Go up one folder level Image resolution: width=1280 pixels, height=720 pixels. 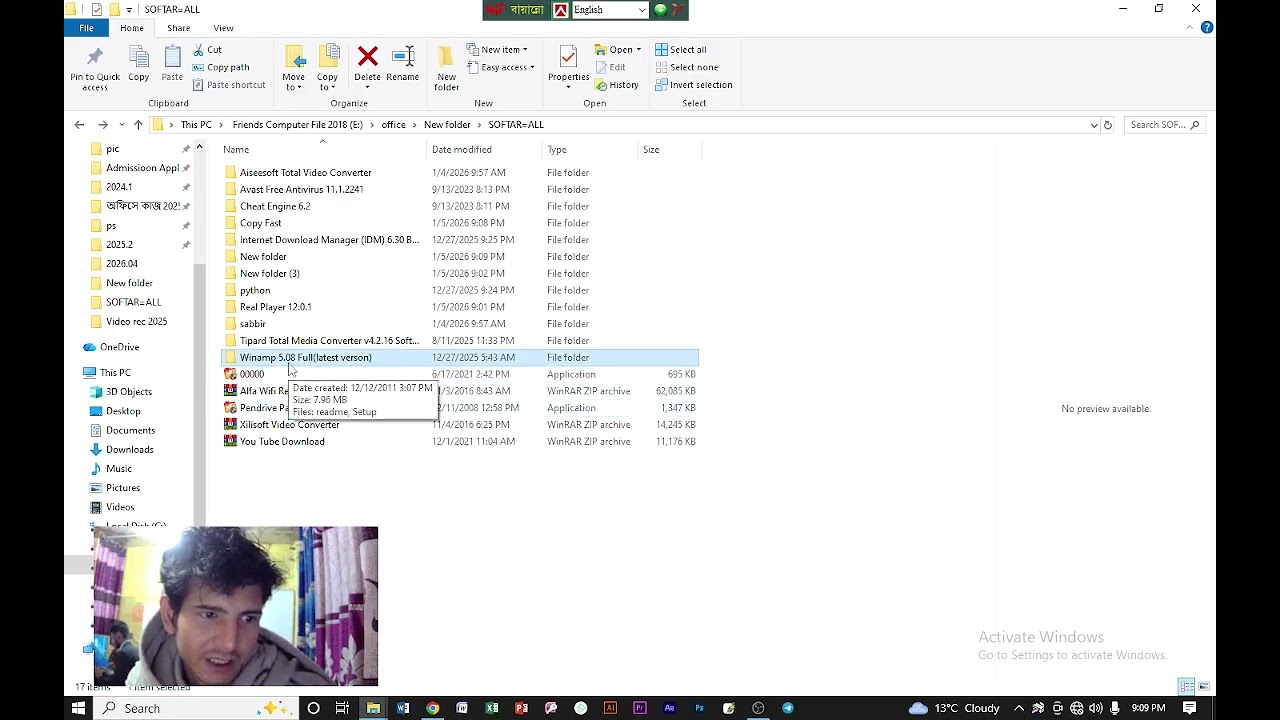138,125
